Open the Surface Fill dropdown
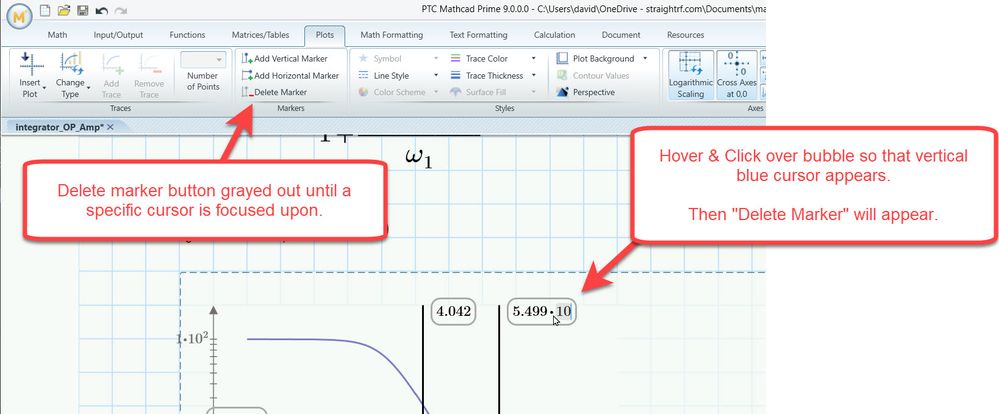 (533, 92)
